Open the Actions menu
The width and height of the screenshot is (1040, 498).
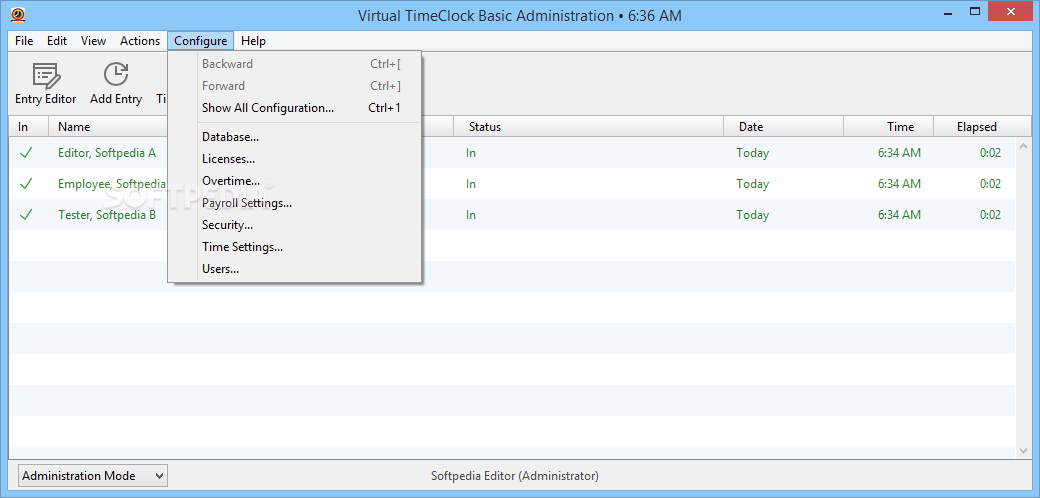pos(140,41)
